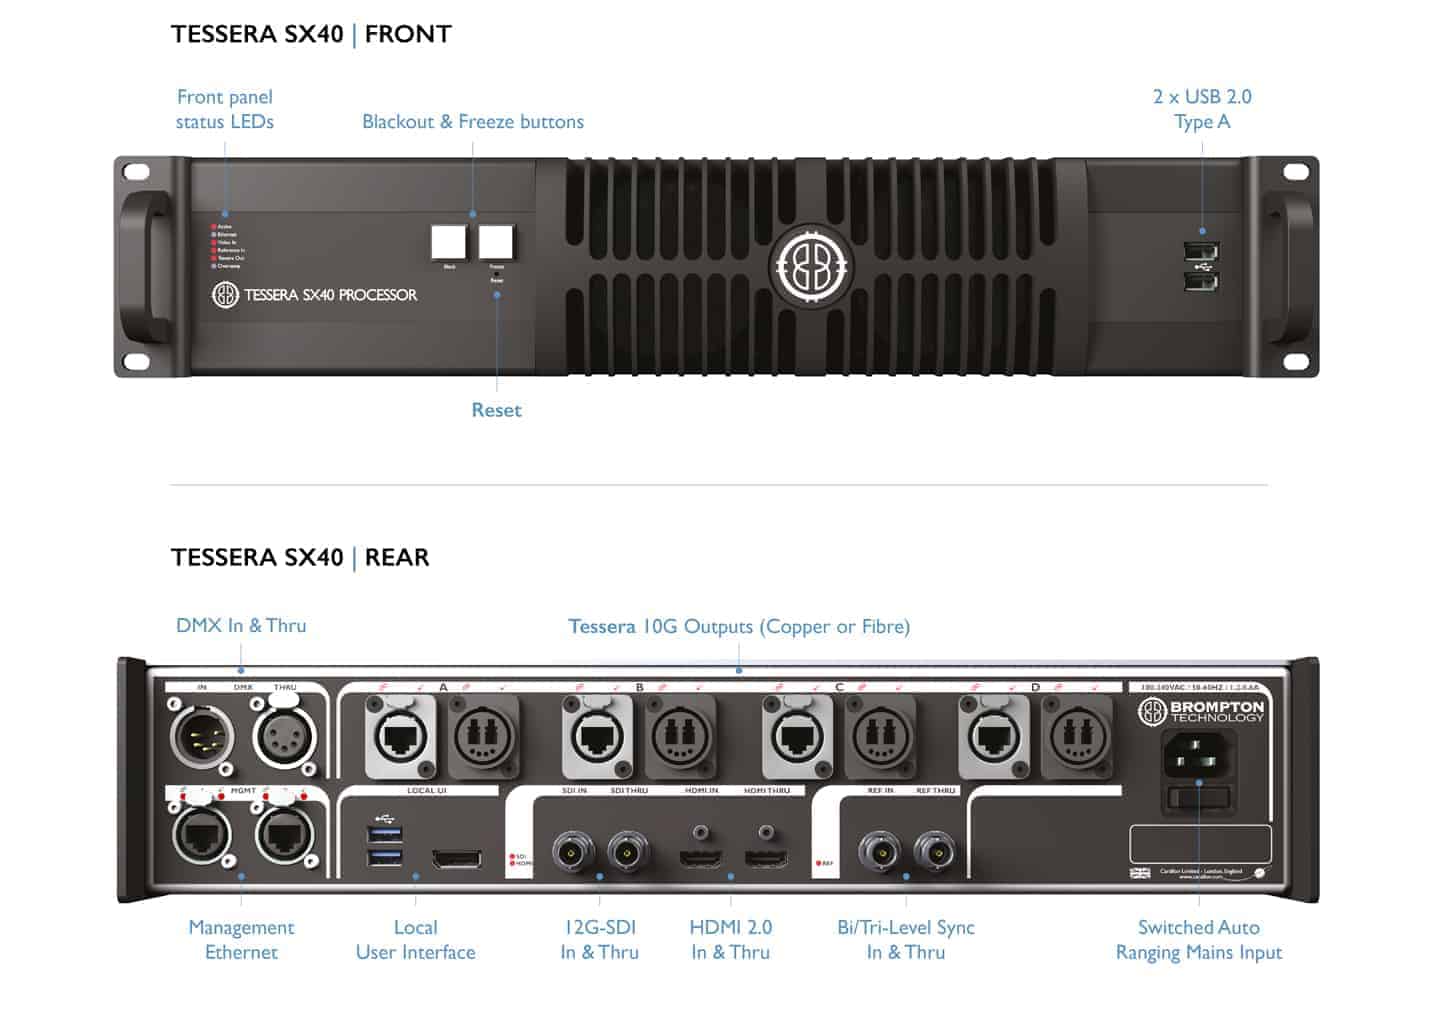Click the "TESSERA SX40 PROCESSOR" front panel text
Viewport: 1440px width, 1029px height.
coord(331,295)
